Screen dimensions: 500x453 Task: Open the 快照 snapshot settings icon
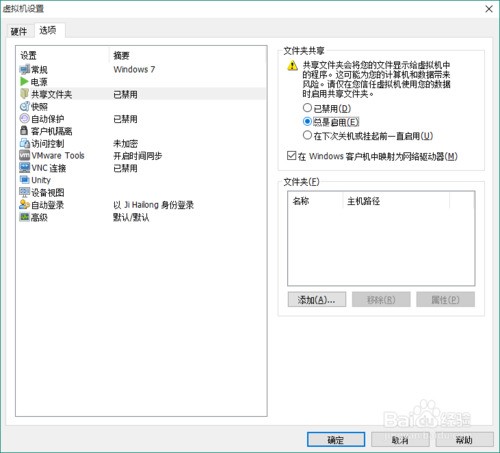click(25, 106)
